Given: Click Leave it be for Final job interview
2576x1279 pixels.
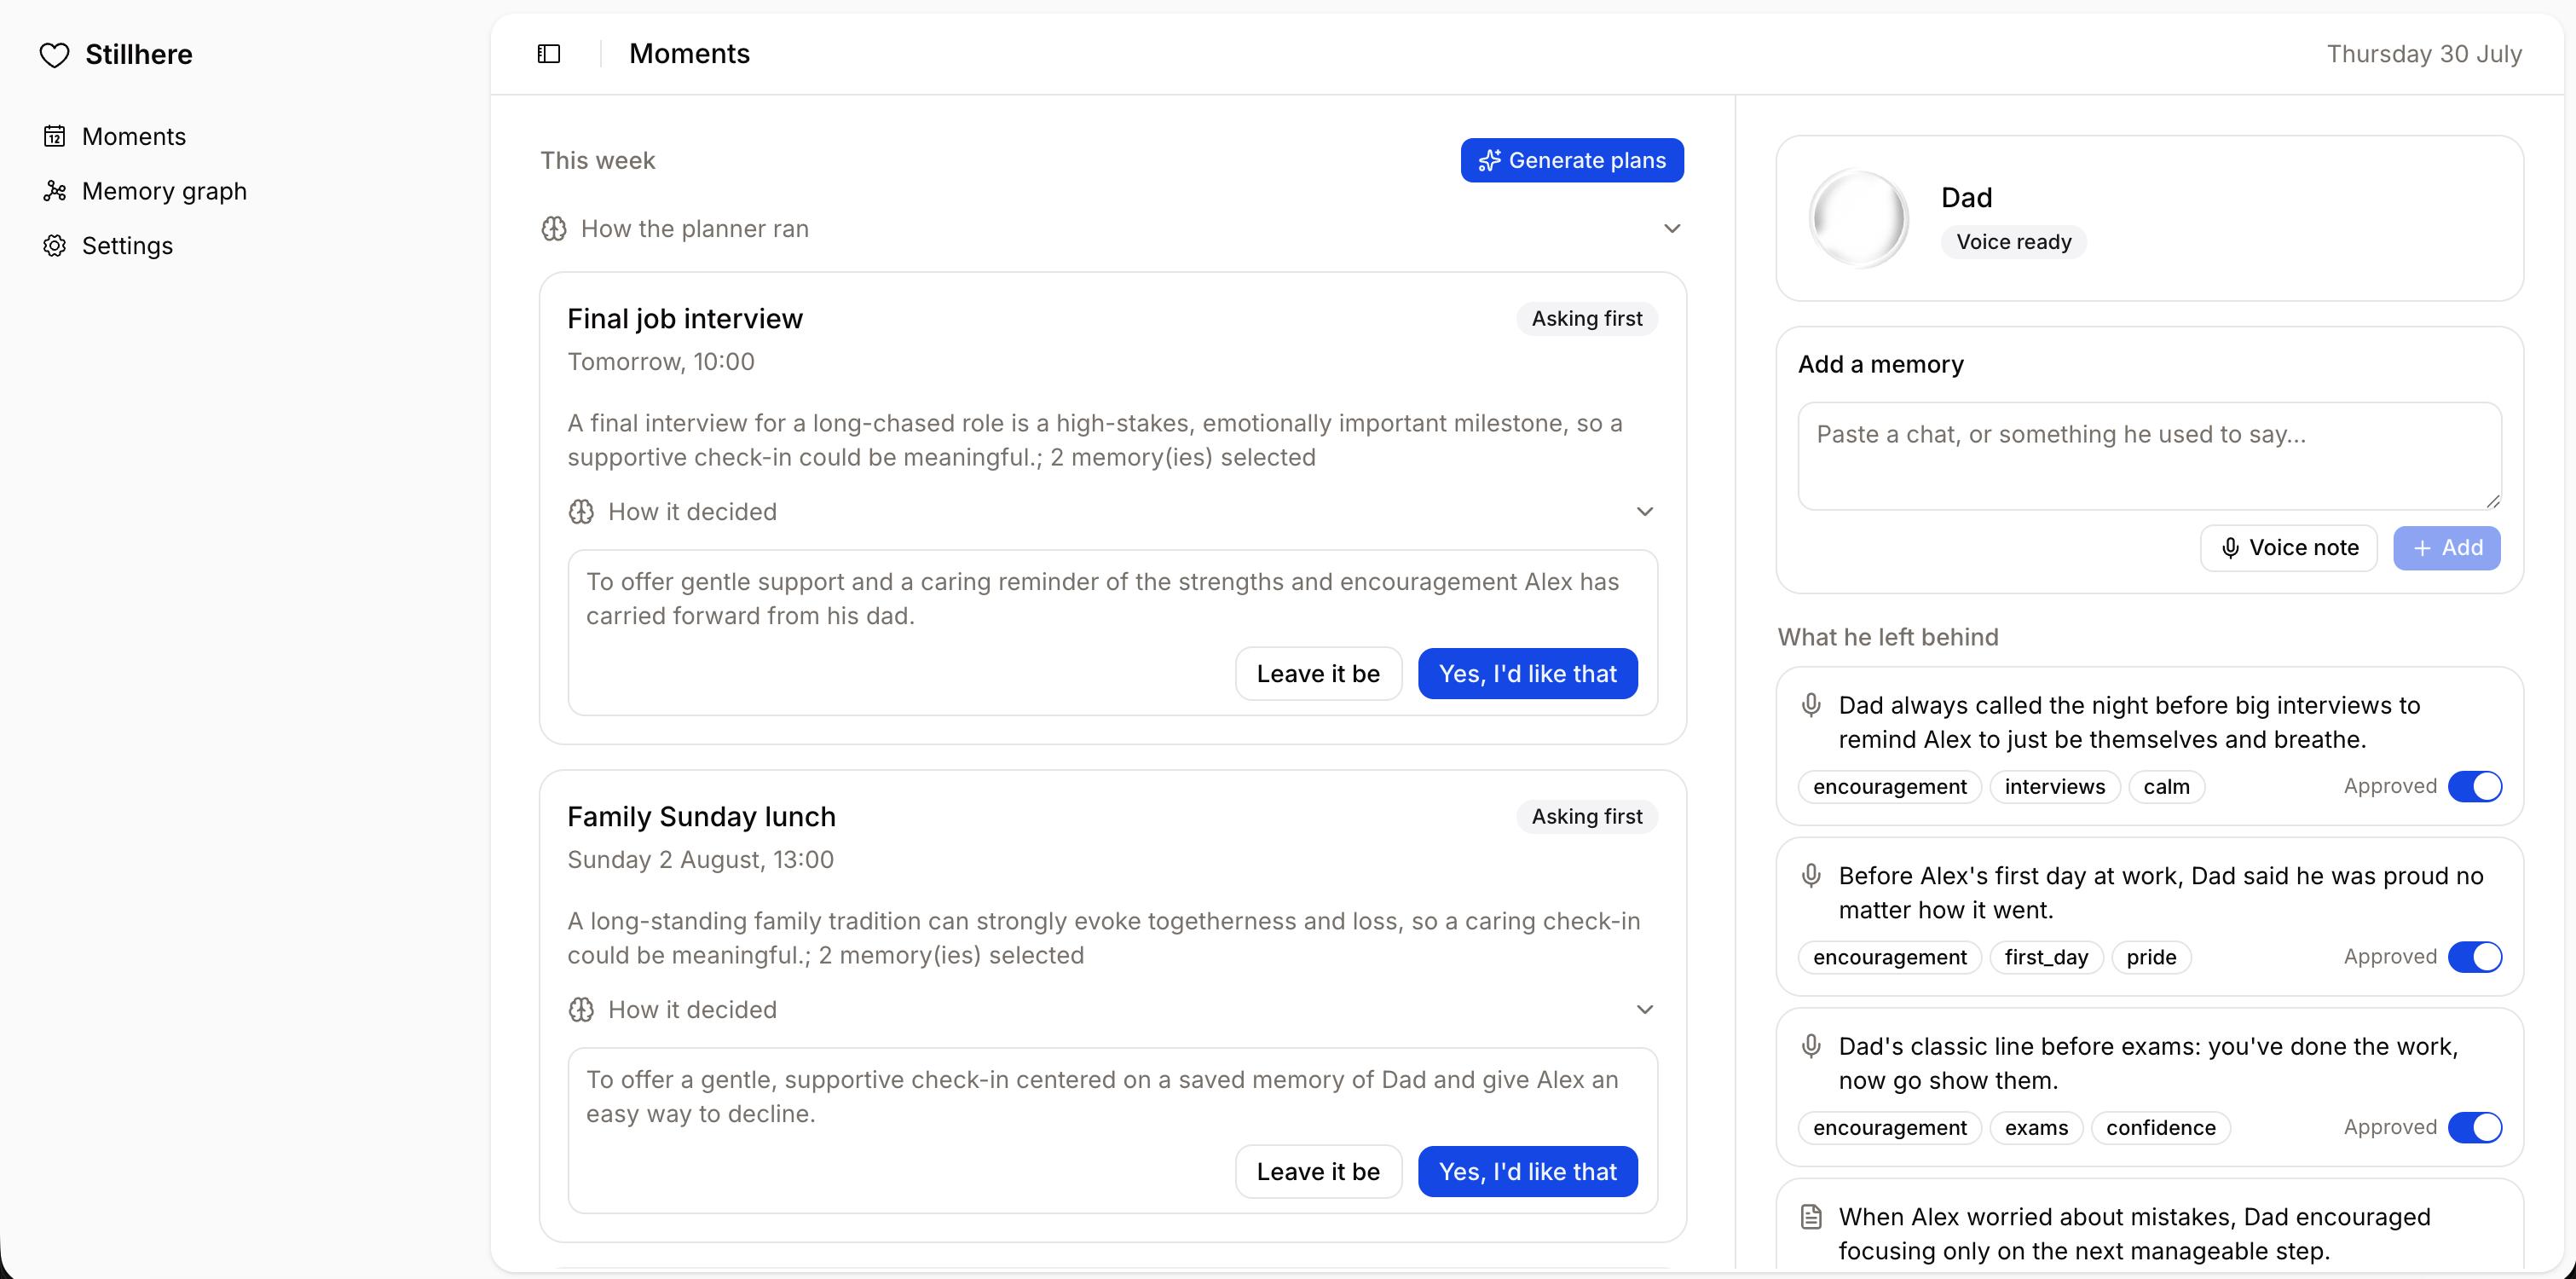Looking at the screenshot, I should pos(1318,674).
